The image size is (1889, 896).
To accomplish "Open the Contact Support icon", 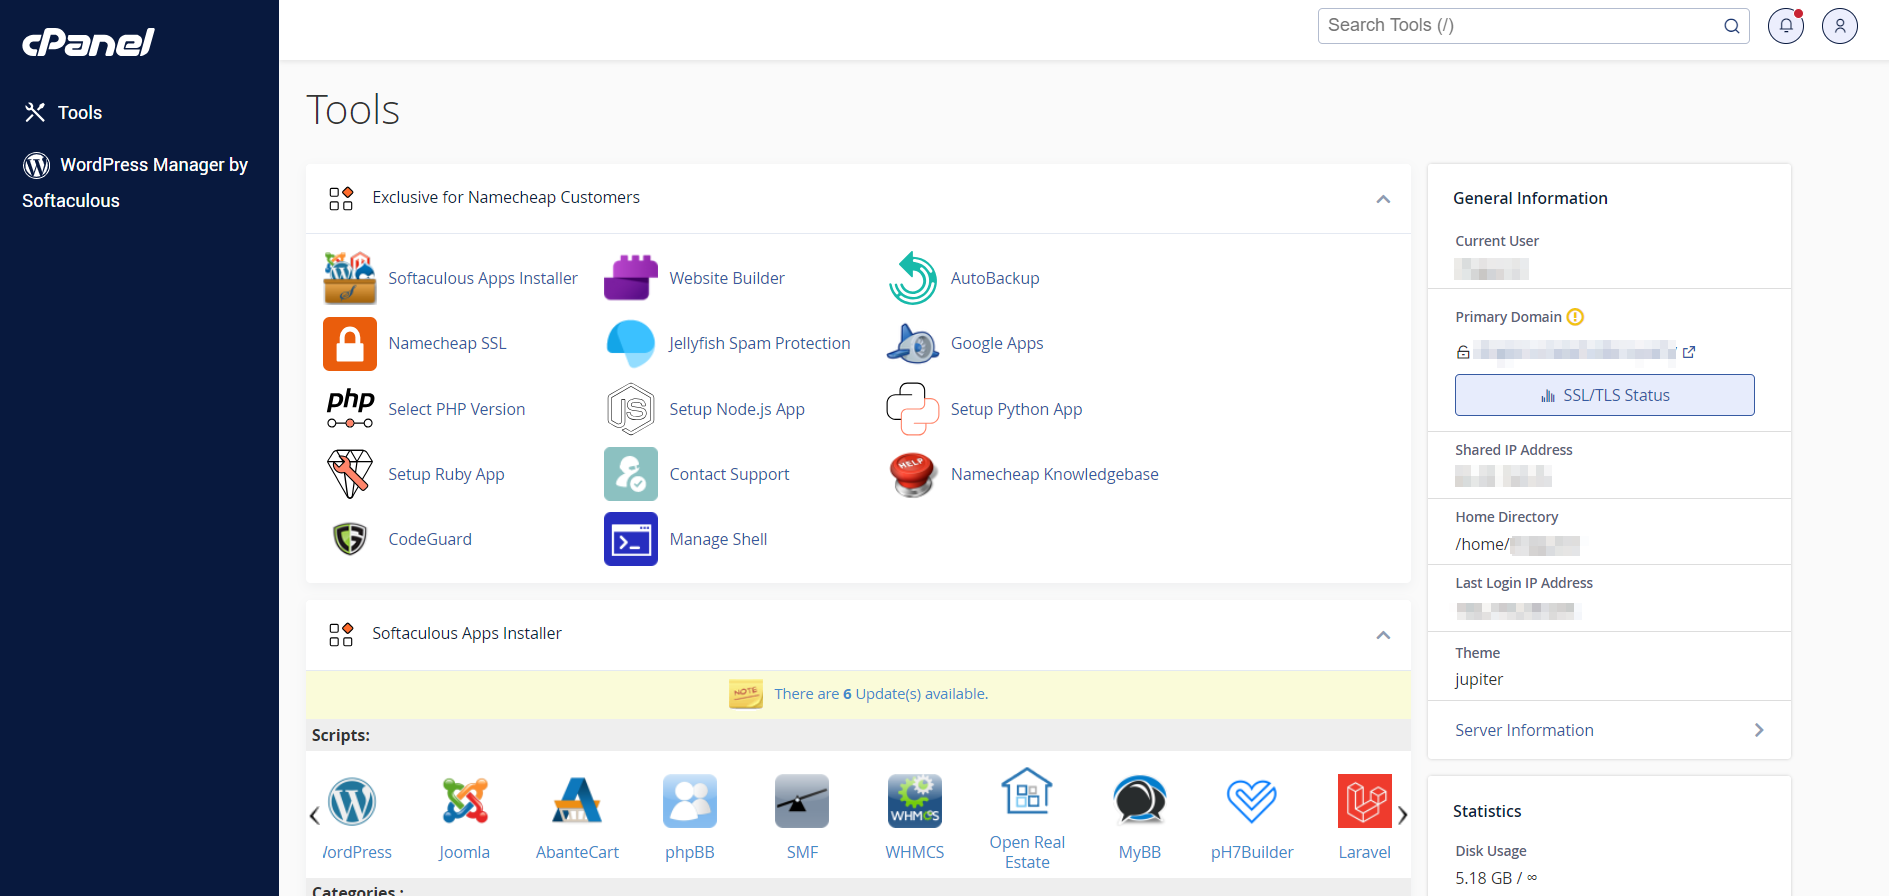I will [631, 474].
